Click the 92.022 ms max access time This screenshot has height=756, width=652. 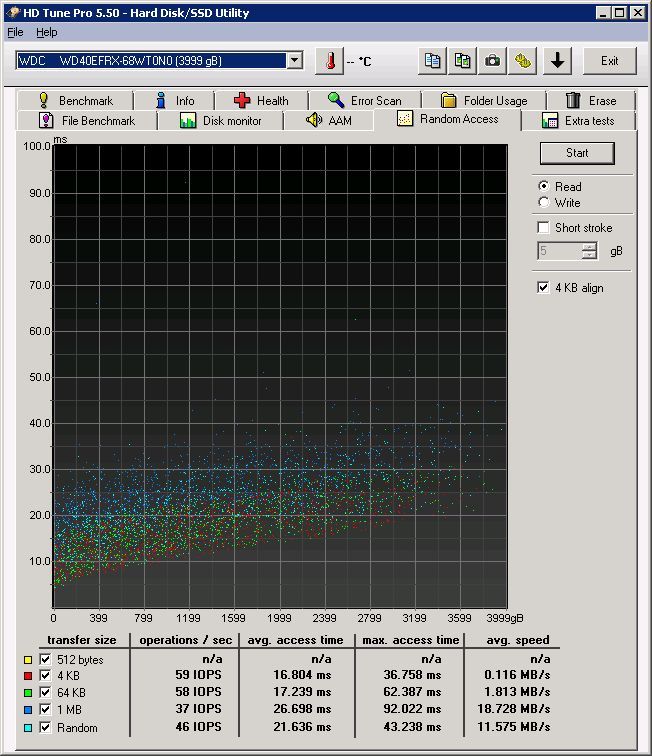pos(412,709)
